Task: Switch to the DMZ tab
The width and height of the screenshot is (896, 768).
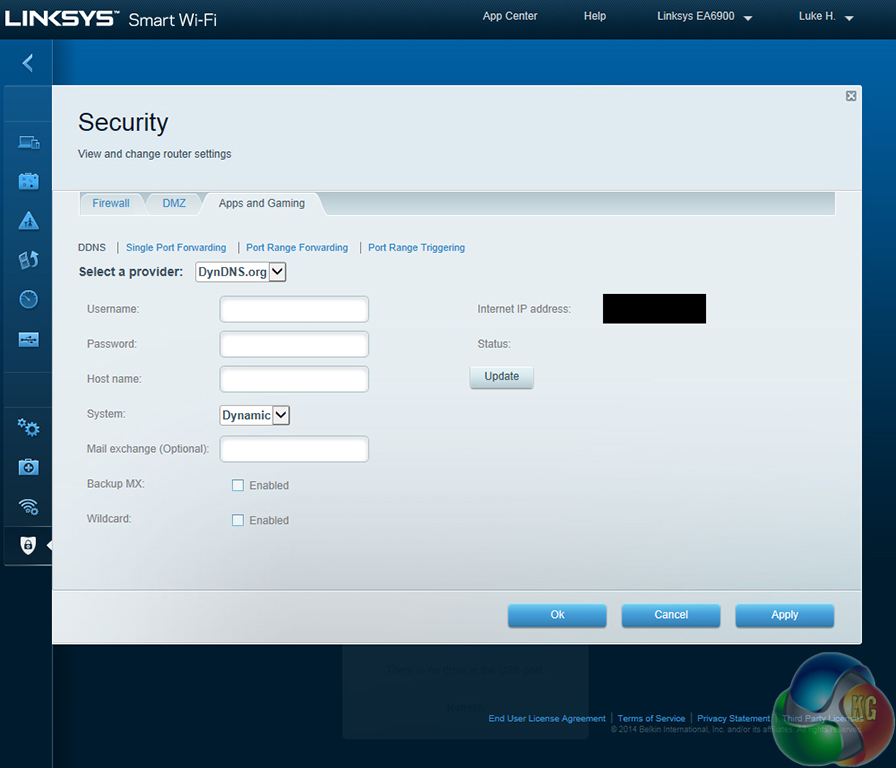Action: click(174, 203)
